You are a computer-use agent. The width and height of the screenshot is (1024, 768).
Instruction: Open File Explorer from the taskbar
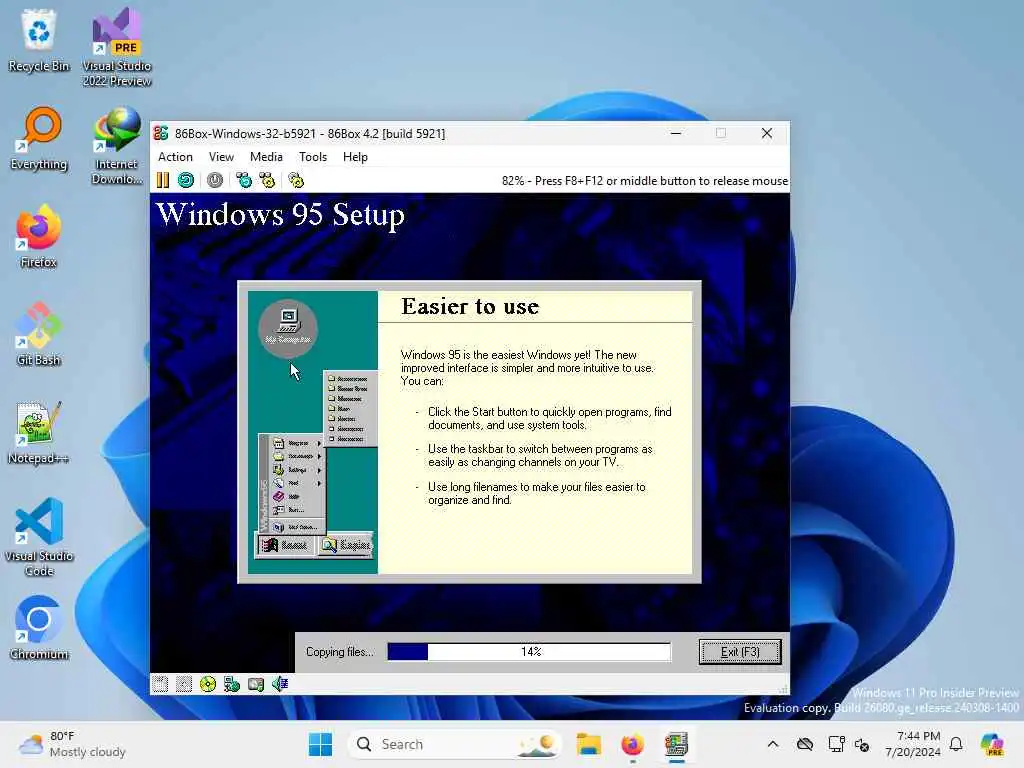tap(588, 744)
